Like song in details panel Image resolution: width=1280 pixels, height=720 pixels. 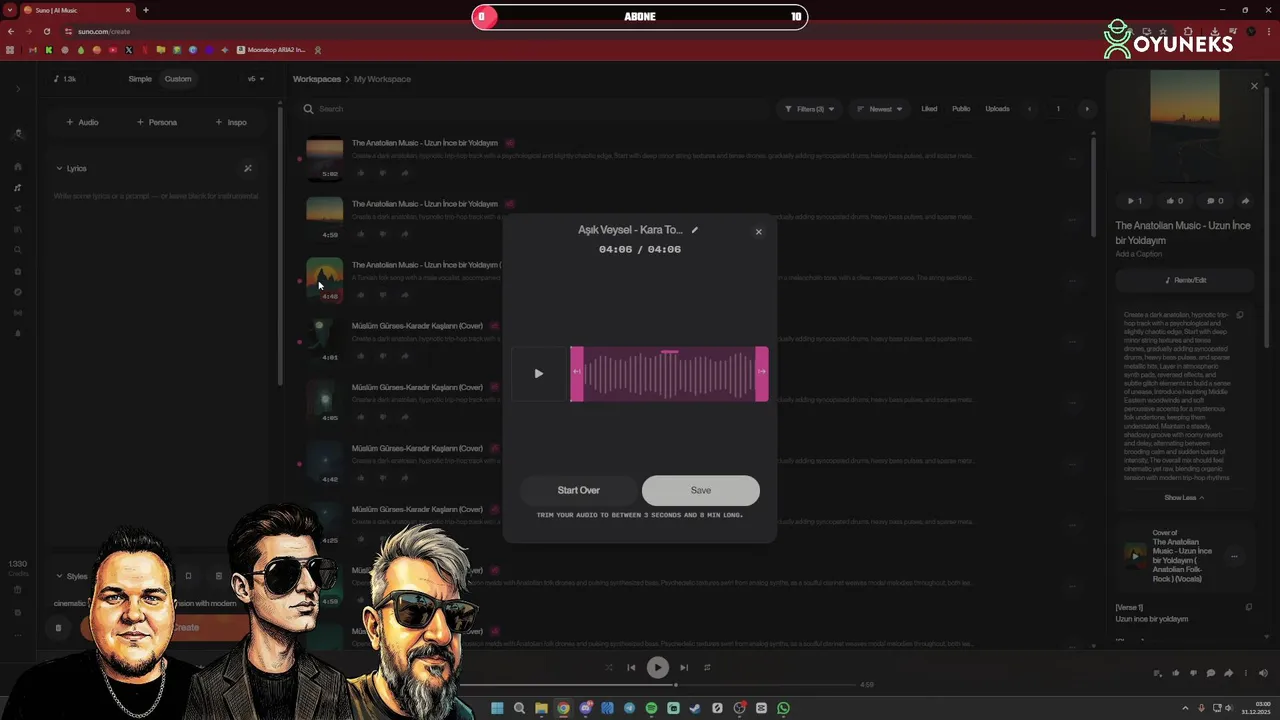click(x=1175, y=201)
